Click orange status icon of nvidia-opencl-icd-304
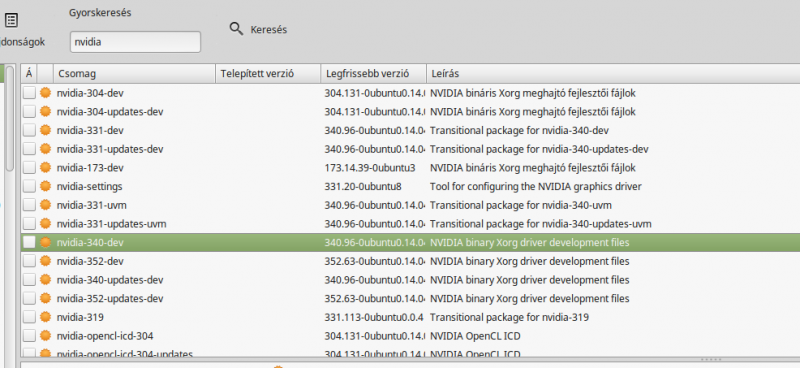800x368 pixels. (x=45, y=336)
